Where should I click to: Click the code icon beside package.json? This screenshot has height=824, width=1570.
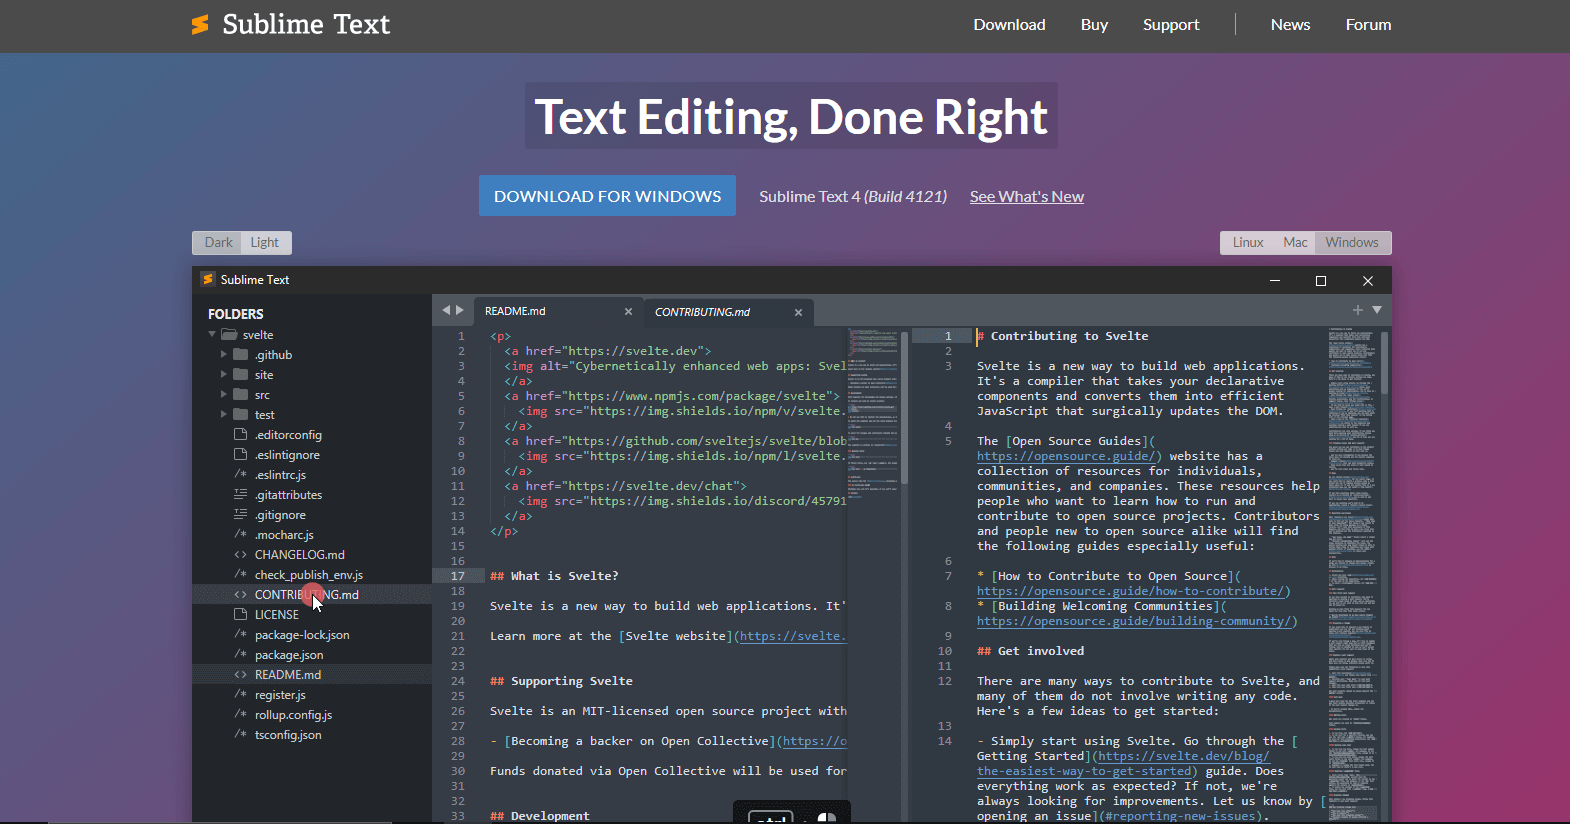(240, 654)
